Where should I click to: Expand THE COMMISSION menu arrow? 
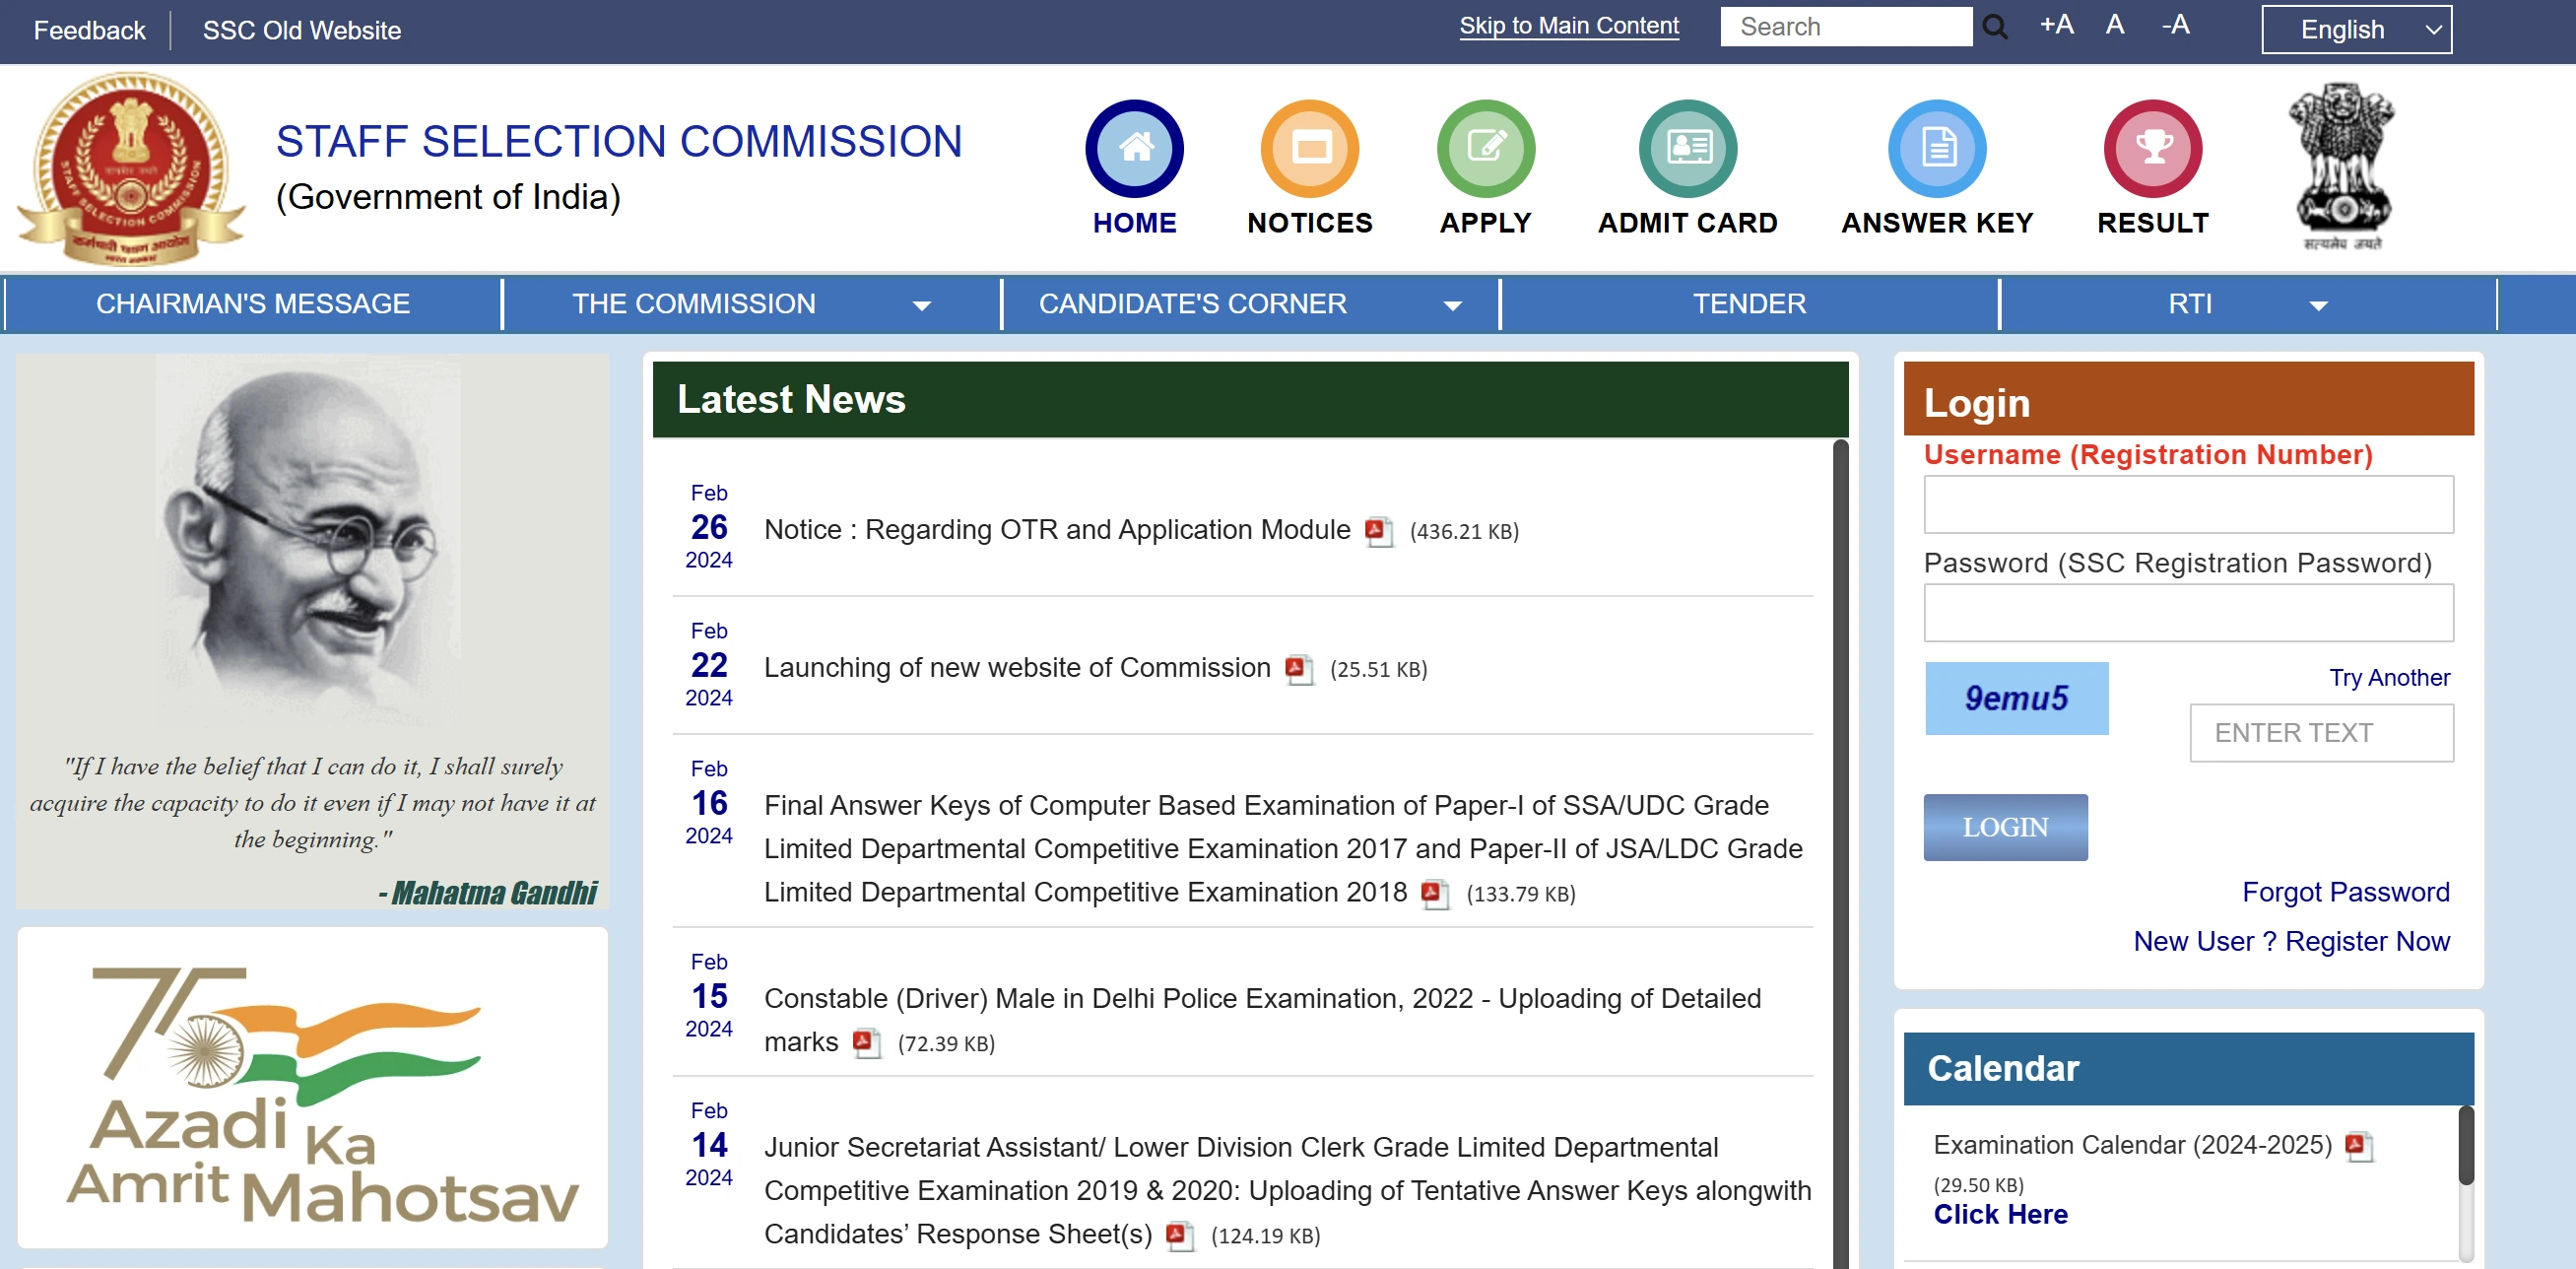[x=922, y=306]
